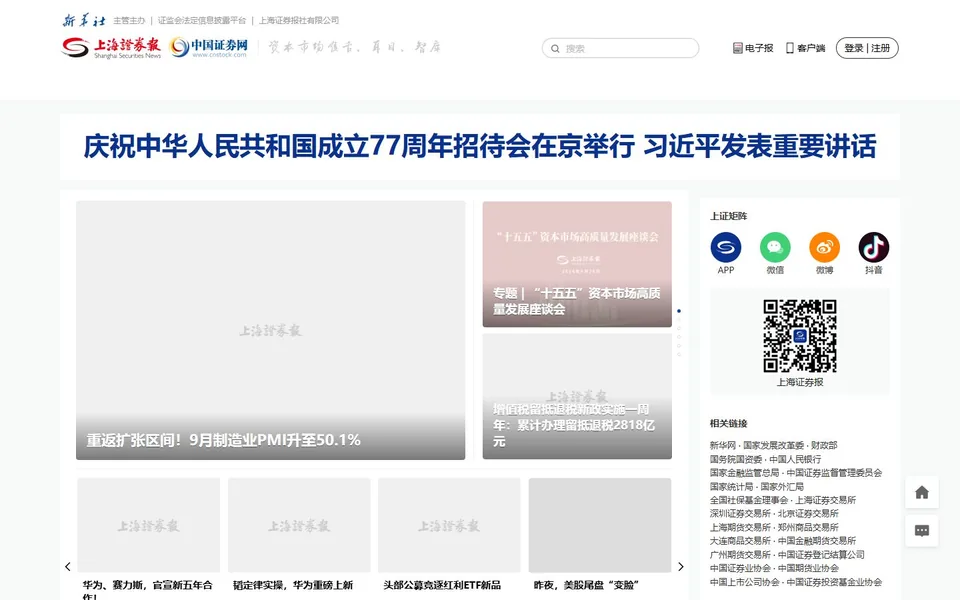Open the 广州期货交易所 link
The height and width of the screenshot is (600, 960).
pos(740,555)
